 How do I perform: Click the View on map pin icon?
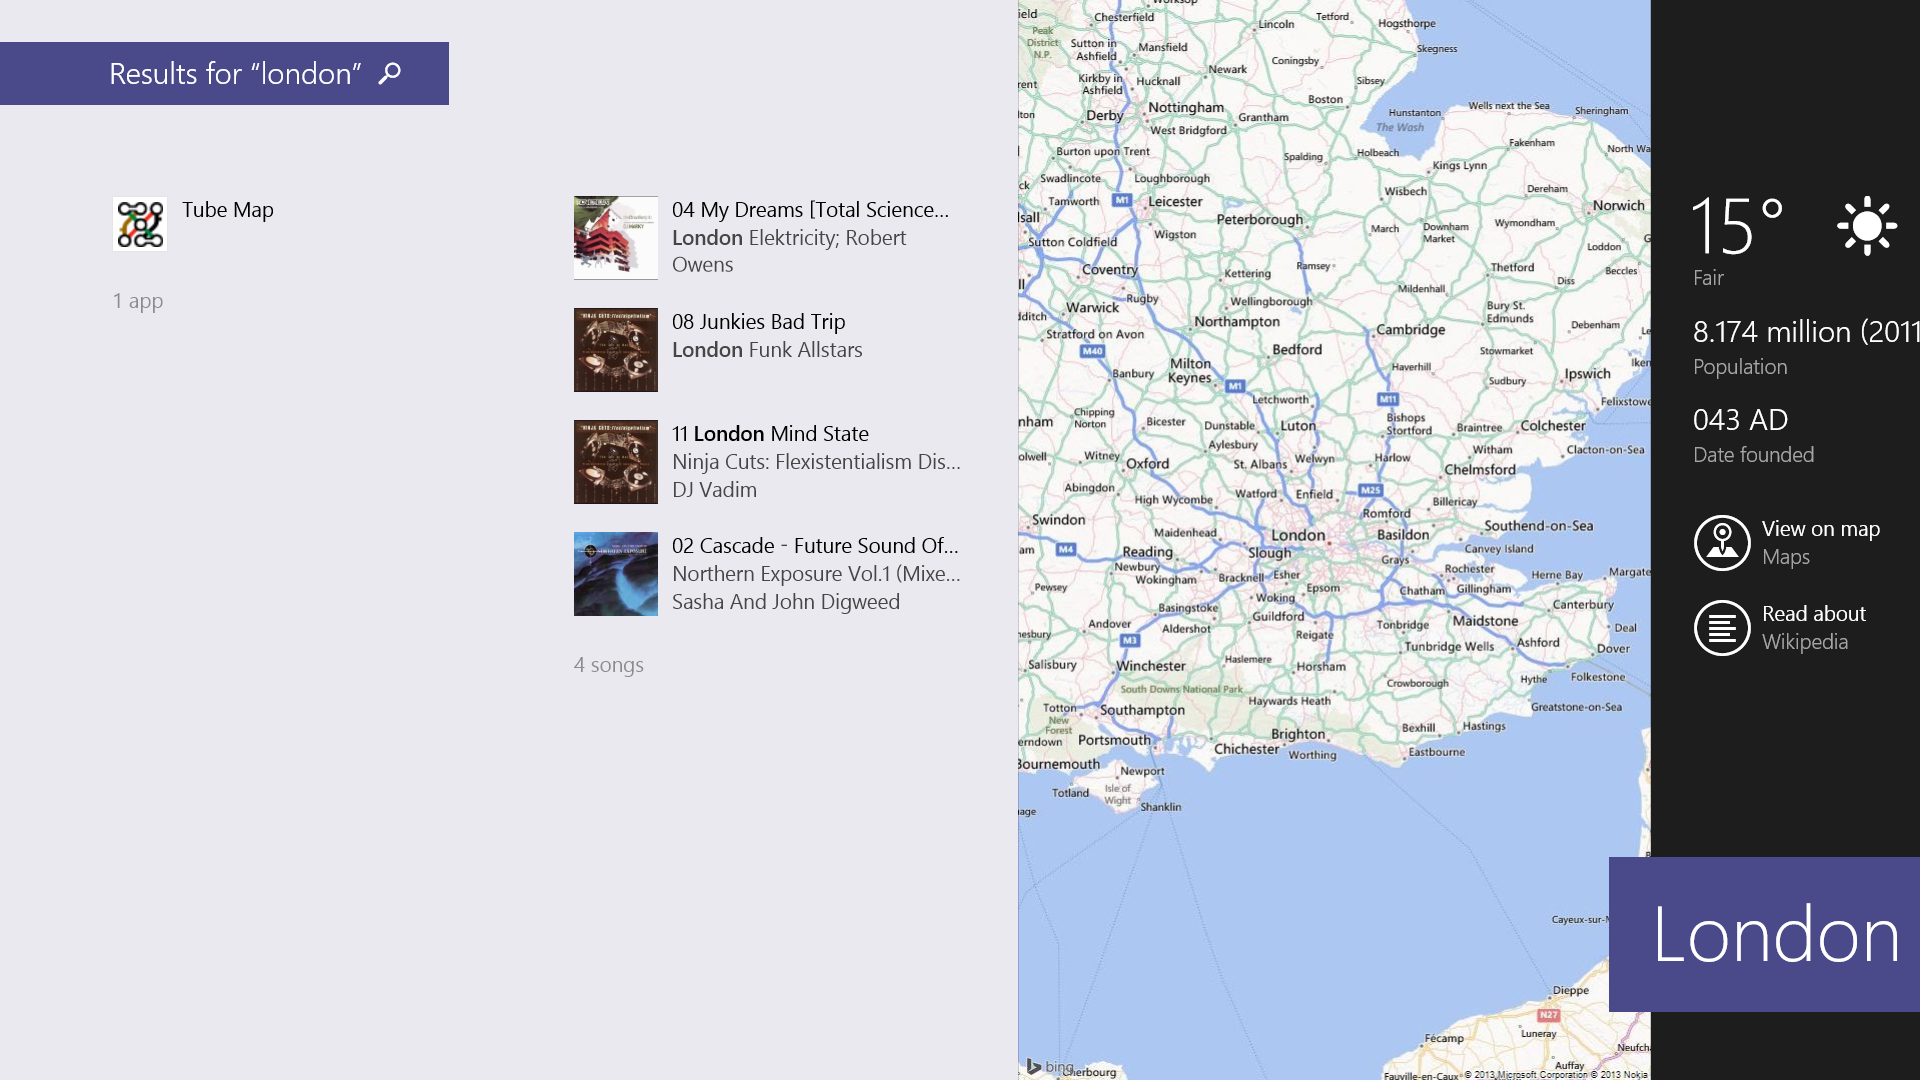pos(1722,543)
